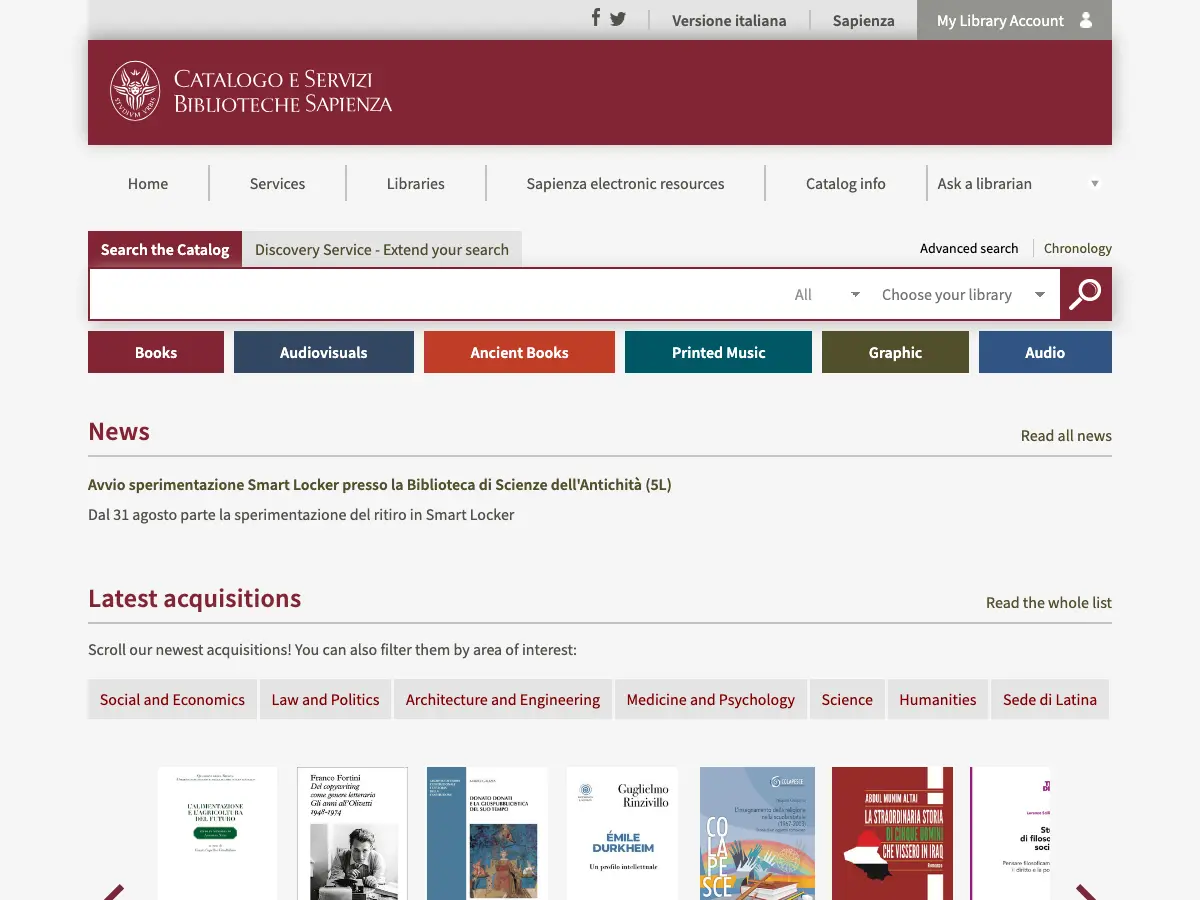The width and height of the screenshot is (1200, 900).
Task: Open the Donato Donati book cover
Action: pos(487,833)
